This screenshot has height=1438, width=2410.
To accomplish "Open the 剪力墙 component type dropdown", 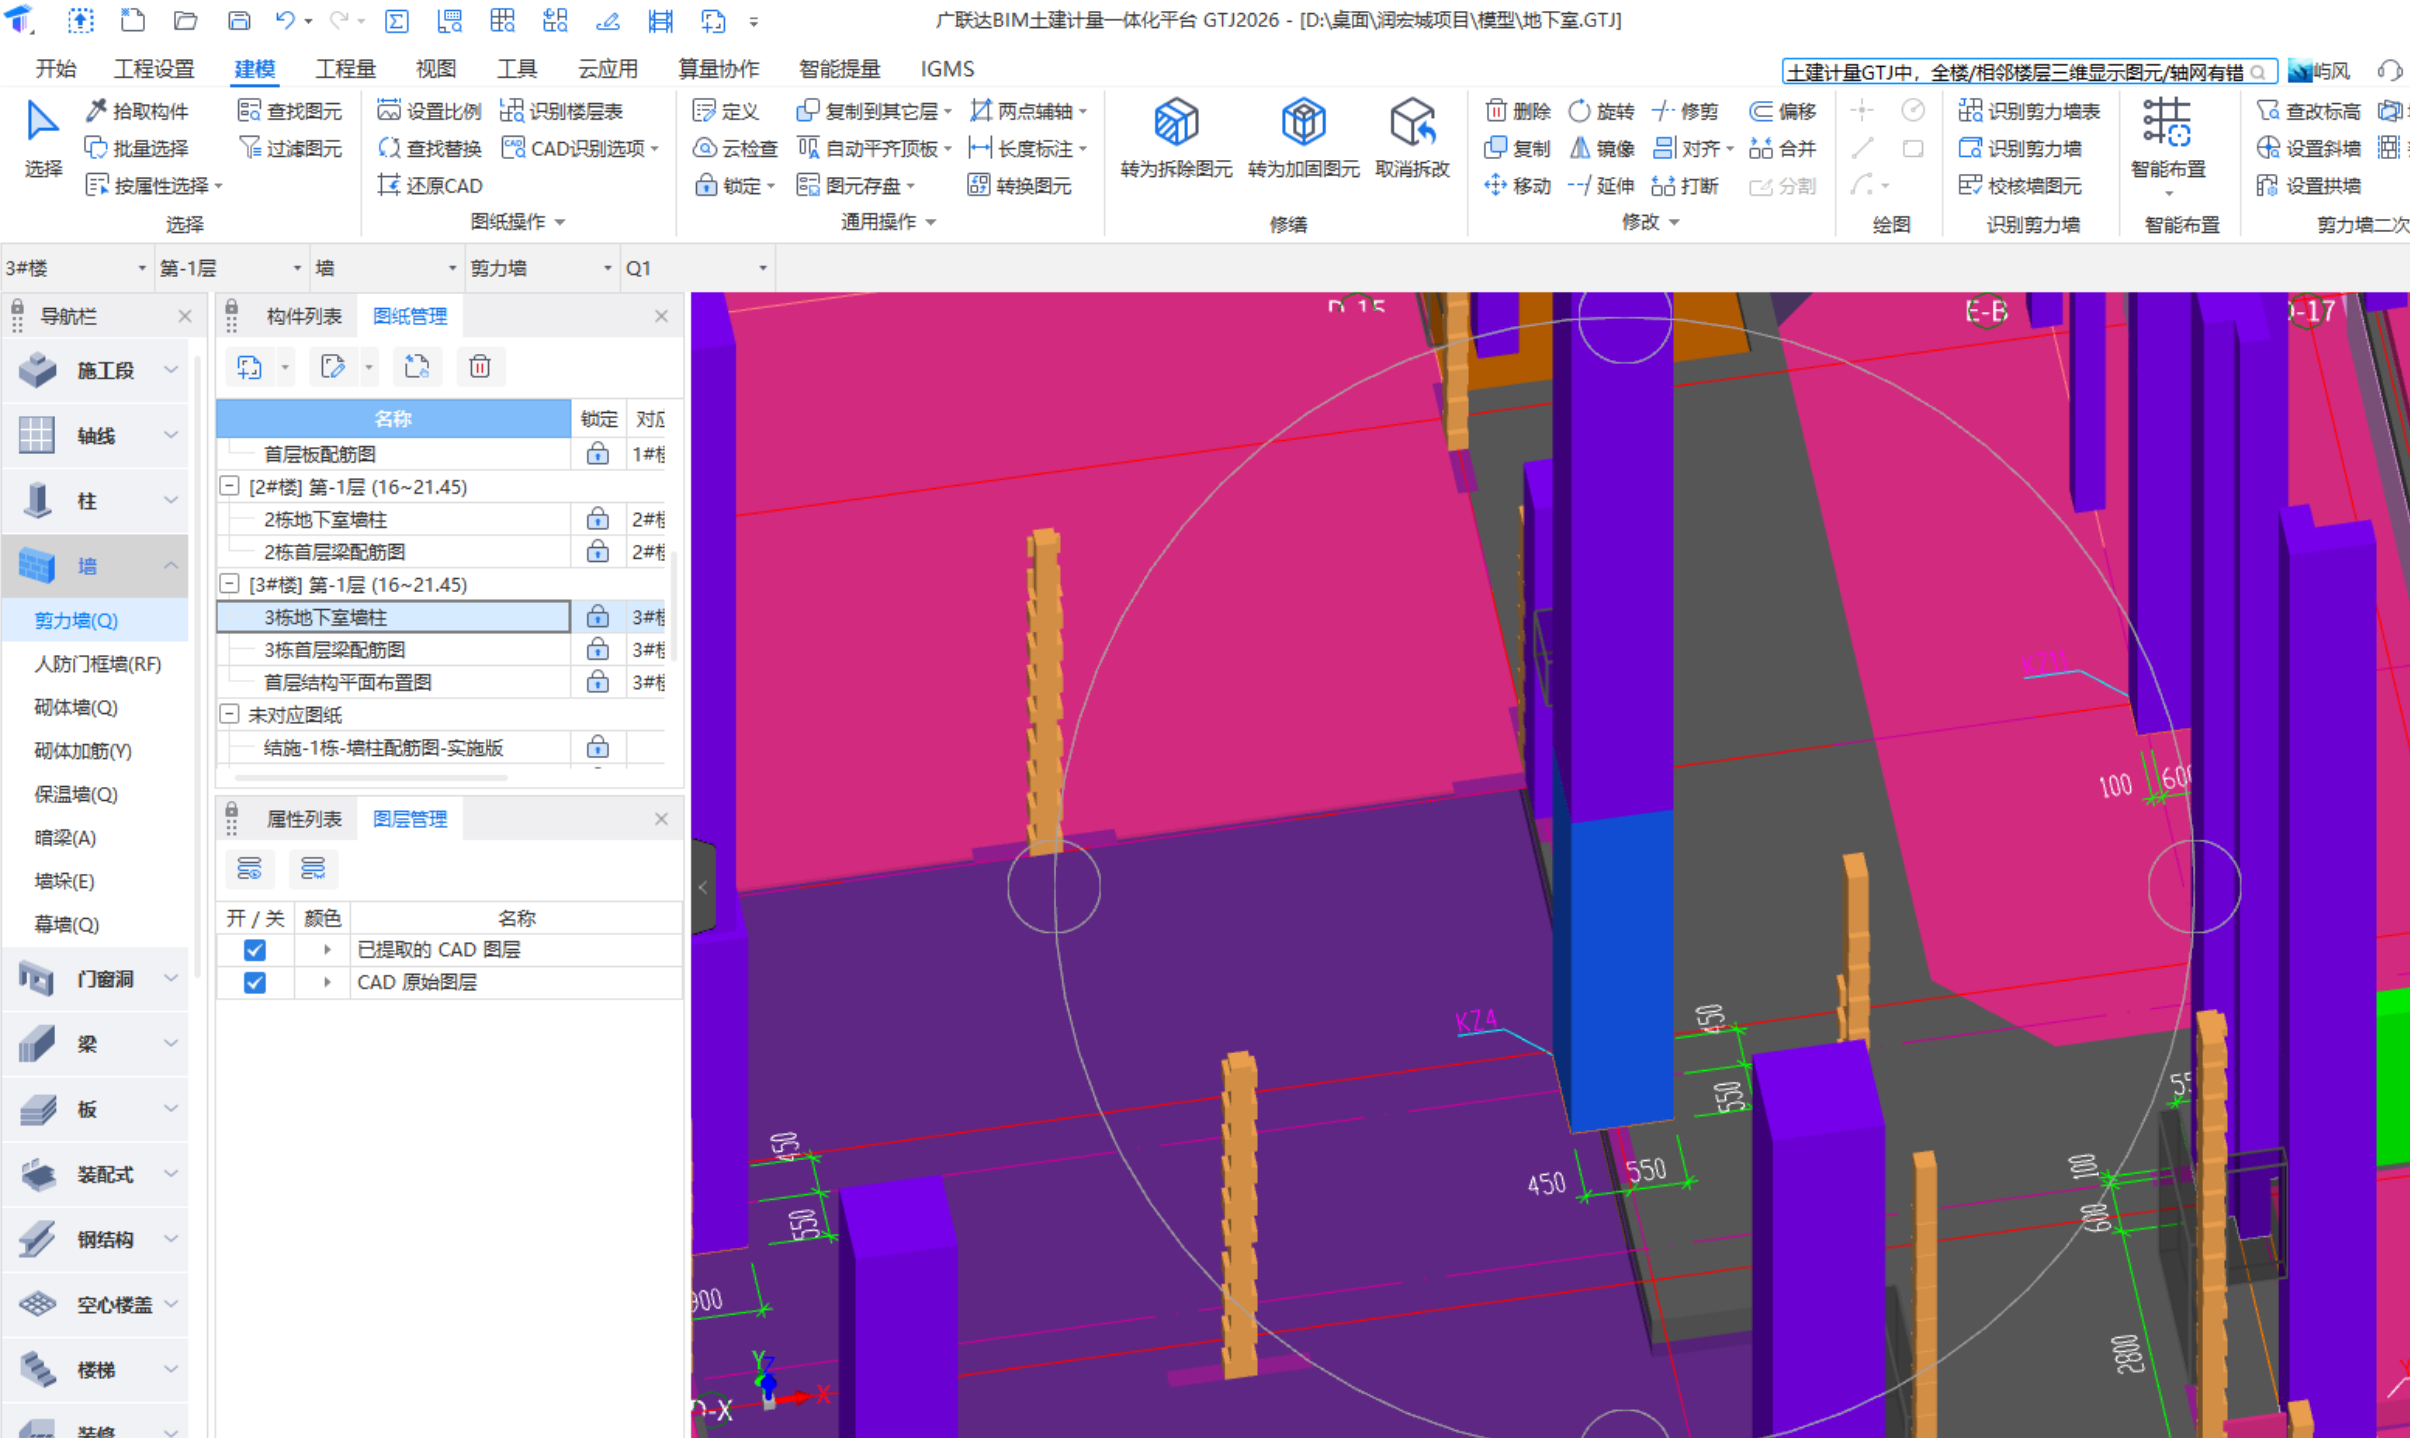I will 541,268.
